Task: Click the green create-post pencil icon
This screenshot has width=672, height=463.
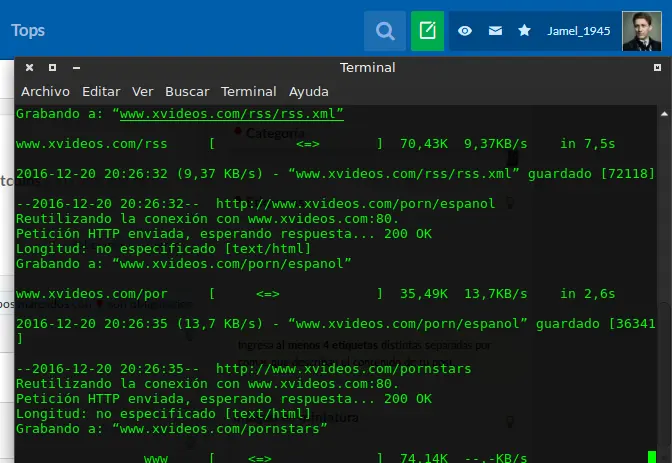Action: coord(427,31)
